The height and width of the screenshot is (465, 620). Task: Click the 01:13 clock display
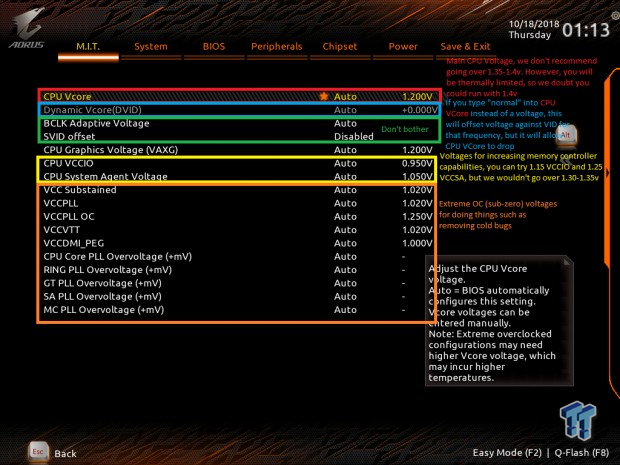[586, 30]
